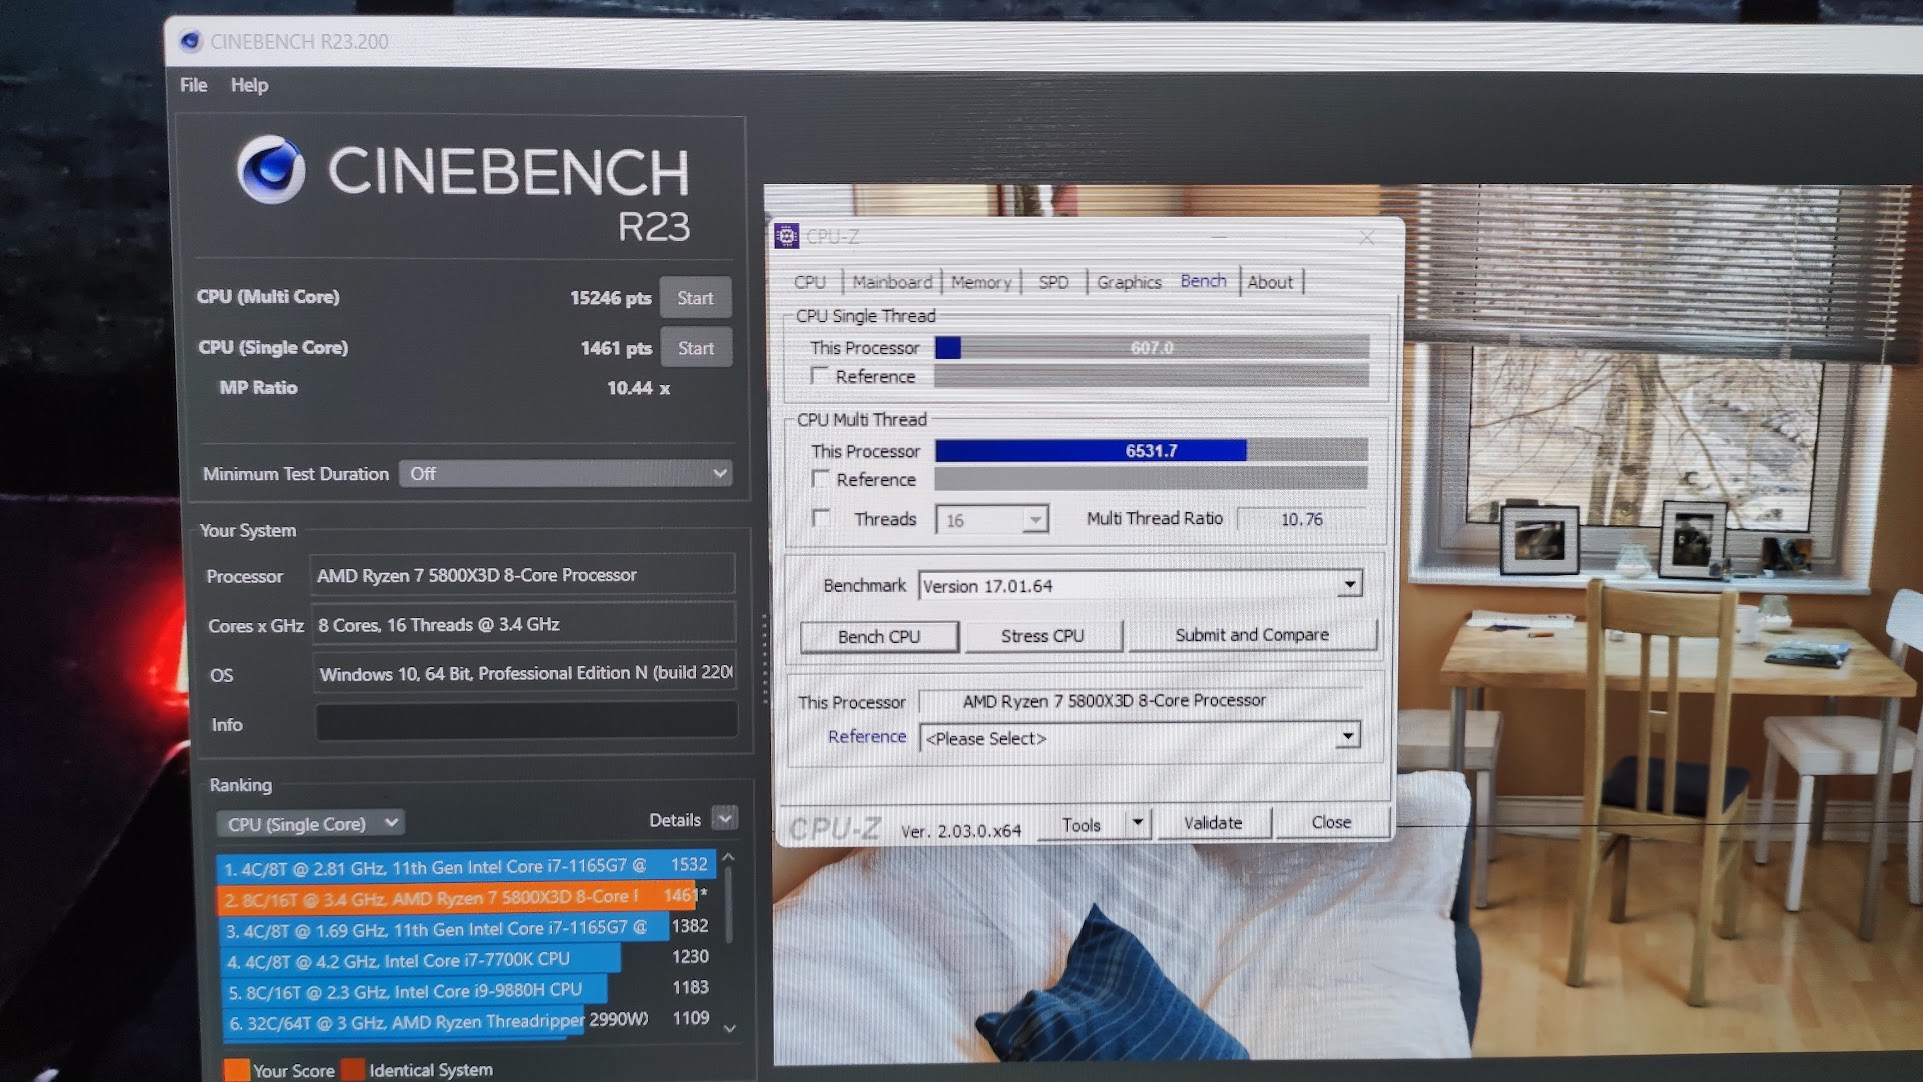Enable Multi Thread Reference checkbox
The height and width of the screenshot is (1082, 1923).
(821, 479)
